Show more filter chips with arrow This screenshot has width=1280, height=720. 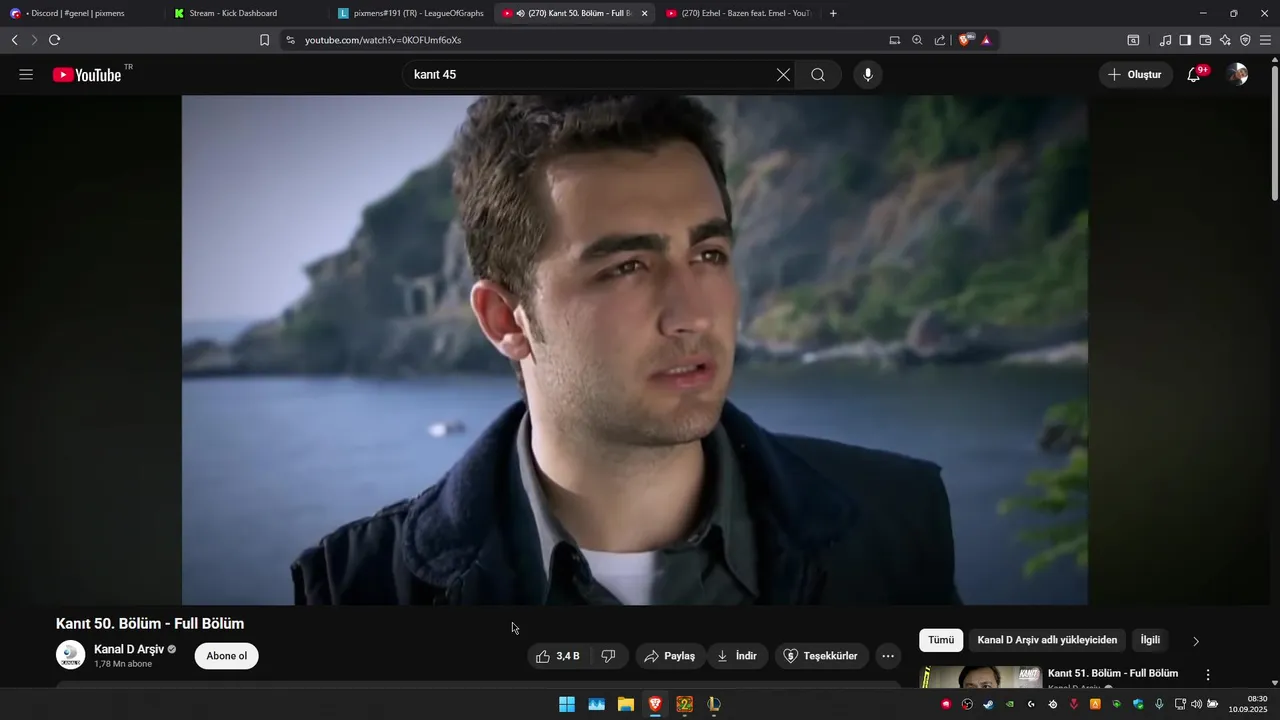pos(1196,641)
